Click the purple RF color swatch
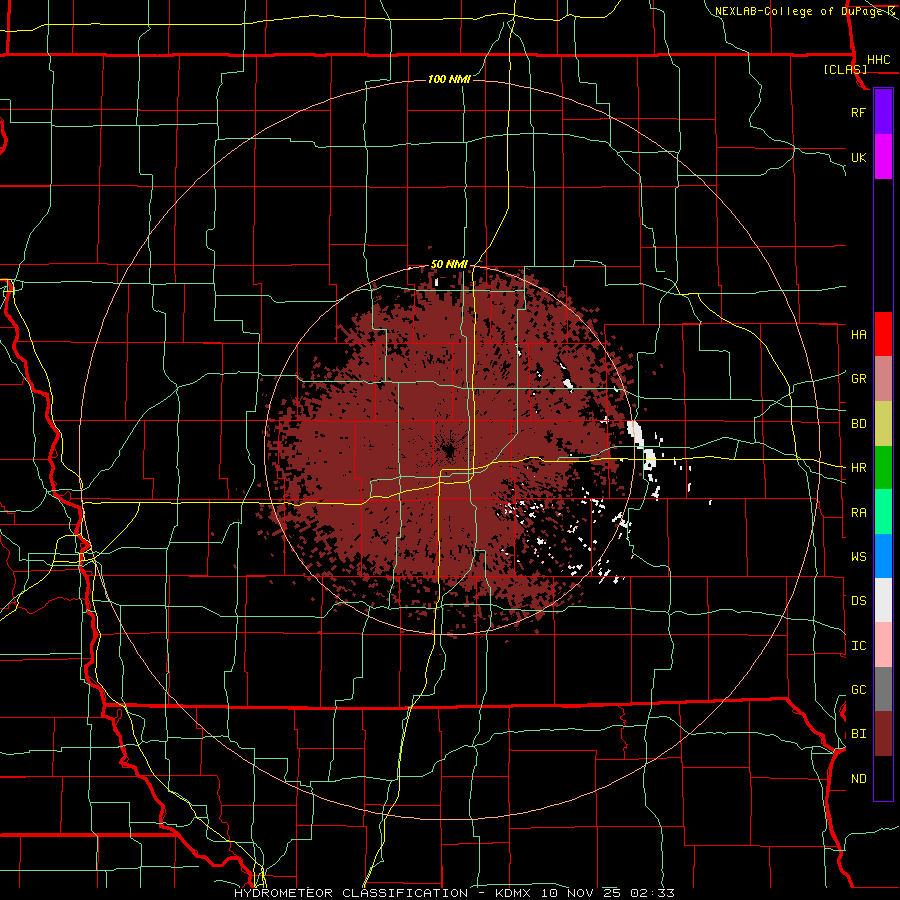The height and width of the screenshot is (900, 900). point(883,112)
